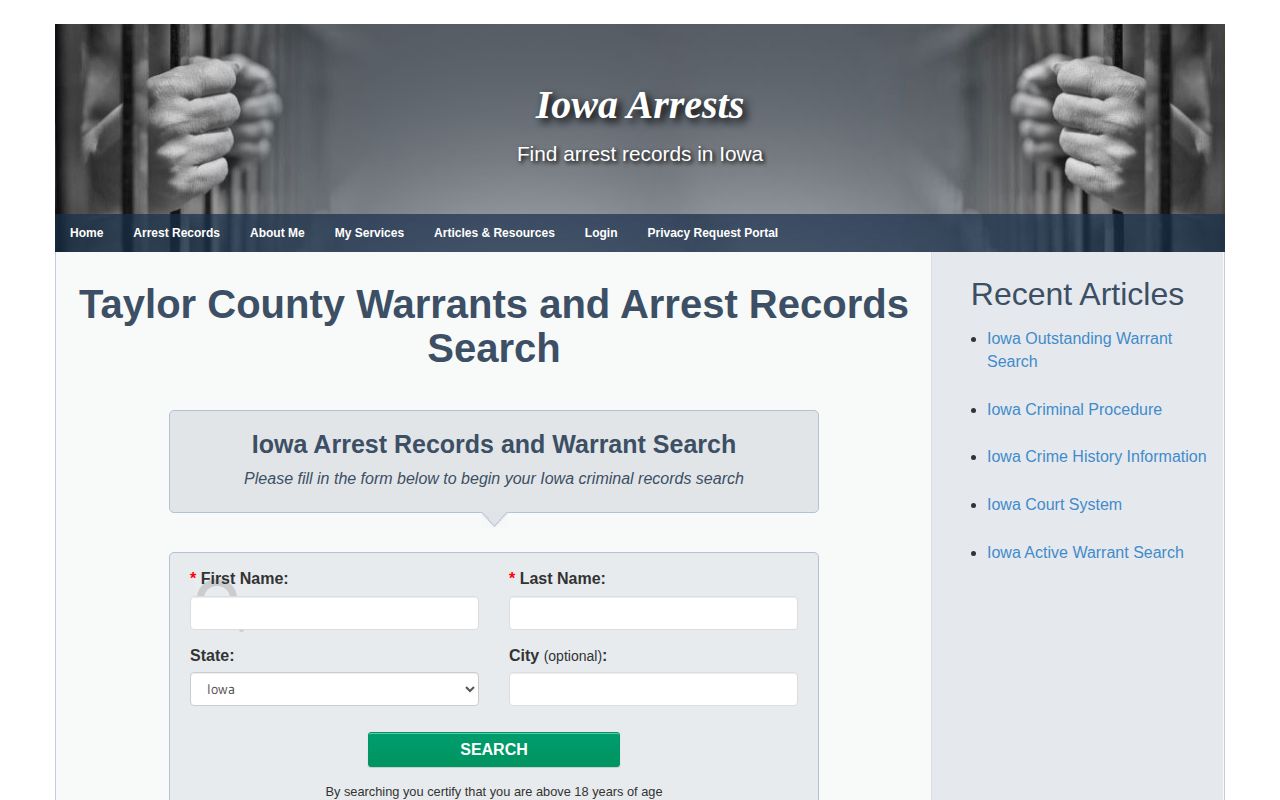Screen dimensions: 1280x800
Task: Click the green SEARCH button
Action: point(494,749)
